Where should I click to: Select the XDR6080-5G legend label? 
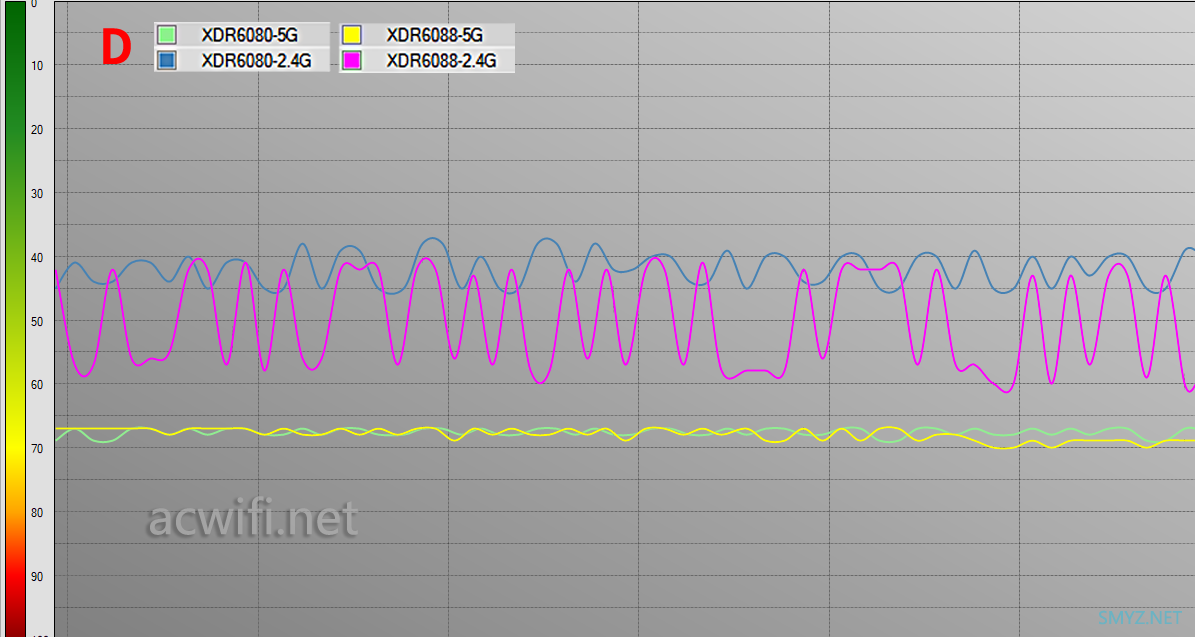[x=249, y=35]
